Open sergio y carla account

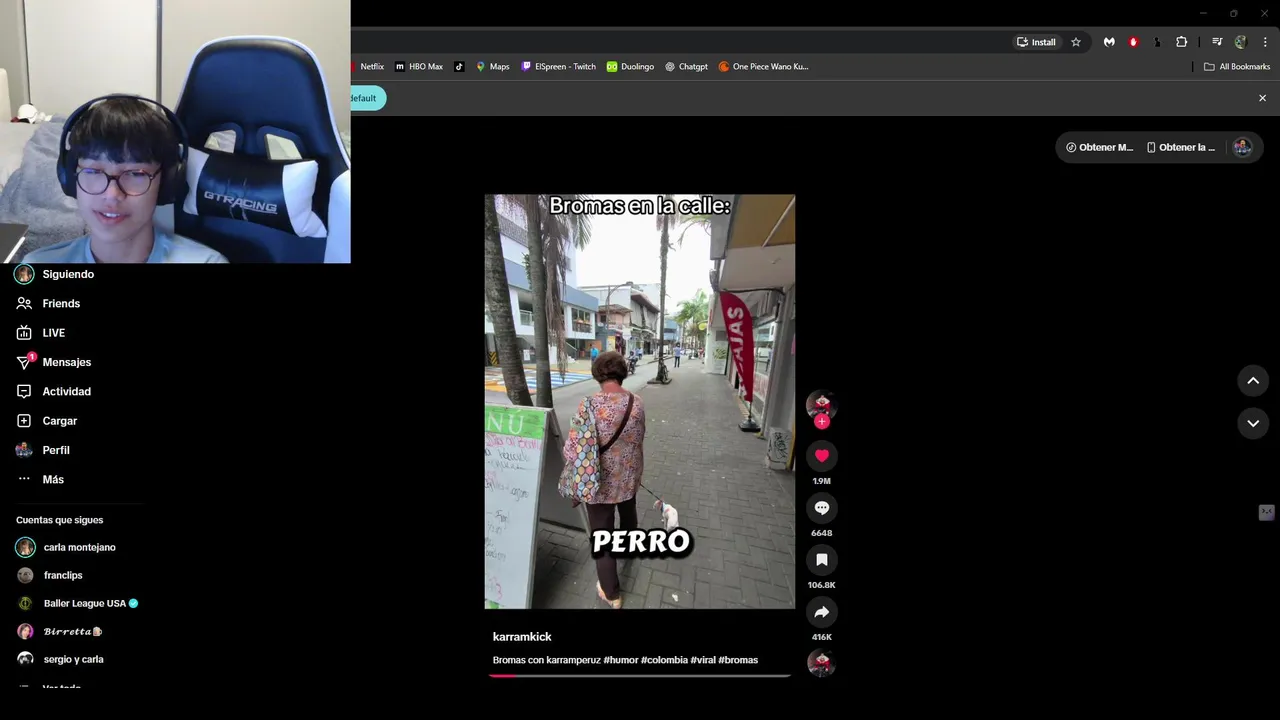pyautogui.click(x=72, y=659)
